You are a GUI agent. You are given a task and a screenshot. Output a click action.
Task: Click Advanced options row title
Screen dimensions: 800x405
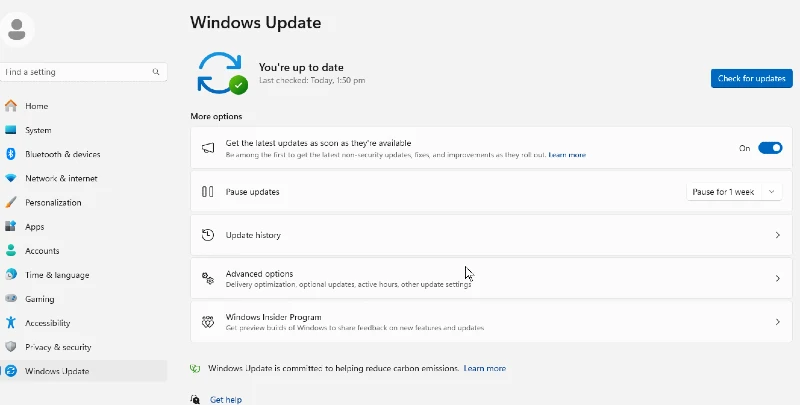pyautogui.click(x=259, y=274)
